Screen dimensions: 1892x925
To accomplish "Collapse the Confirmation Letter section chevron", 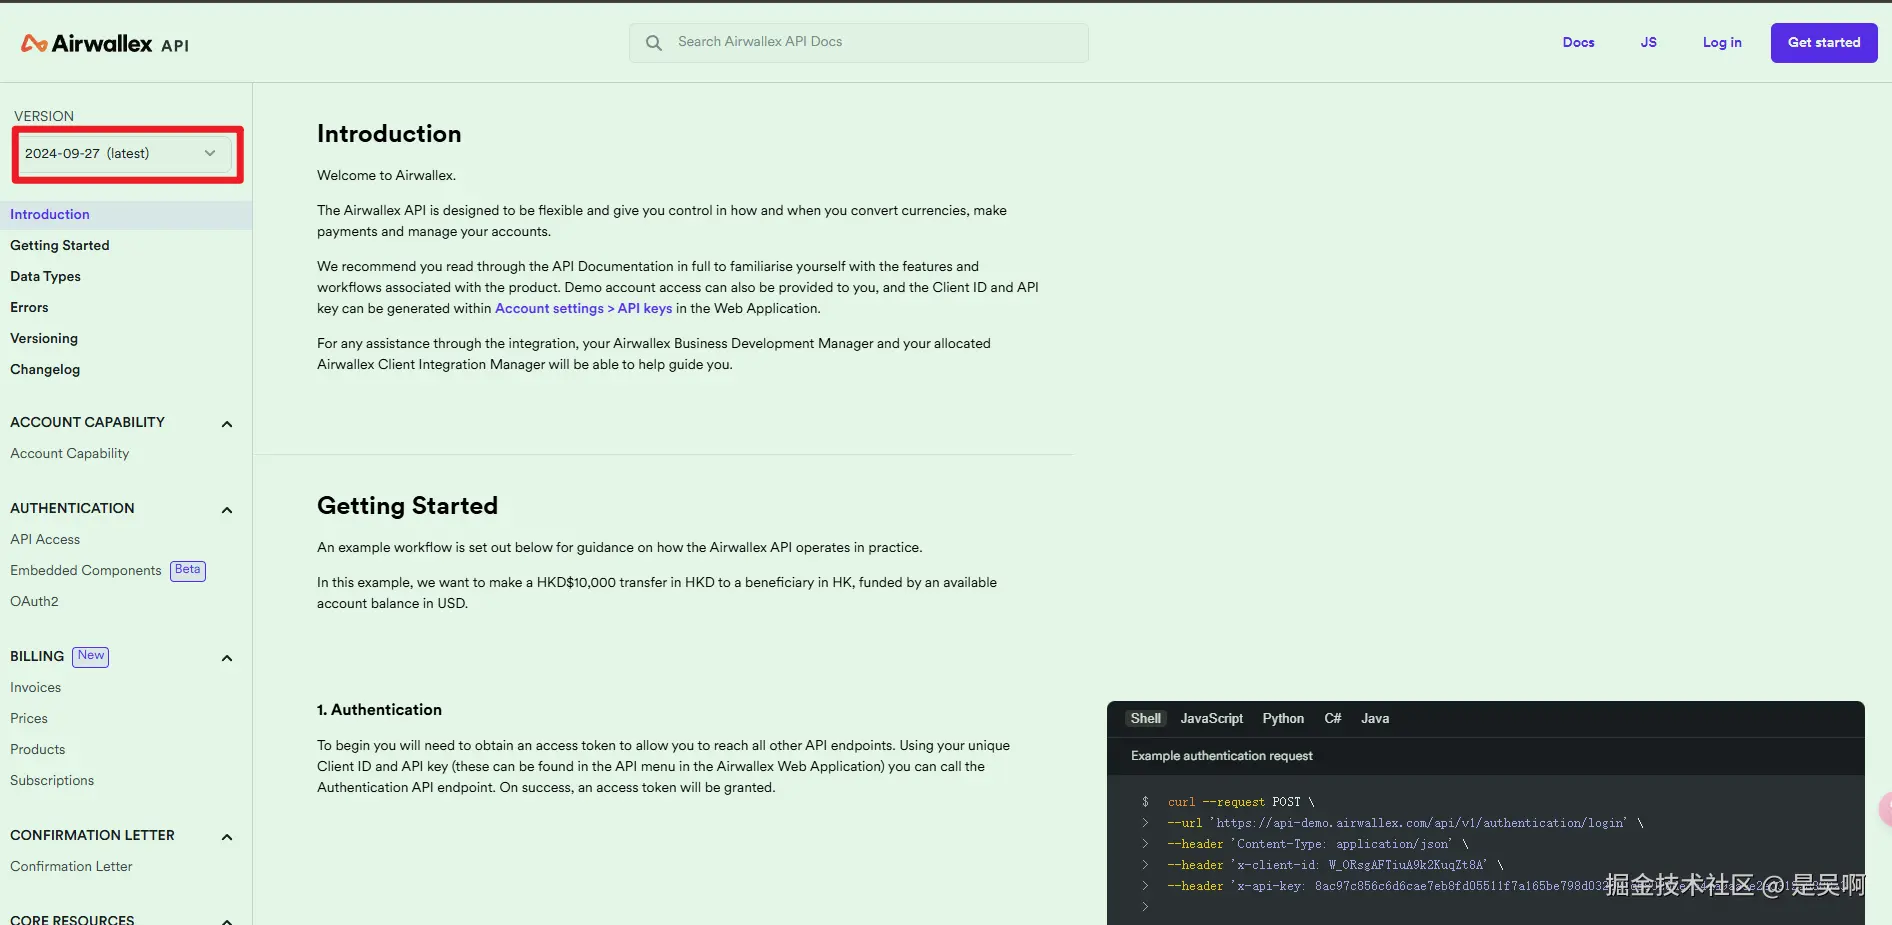I will 227,837.
